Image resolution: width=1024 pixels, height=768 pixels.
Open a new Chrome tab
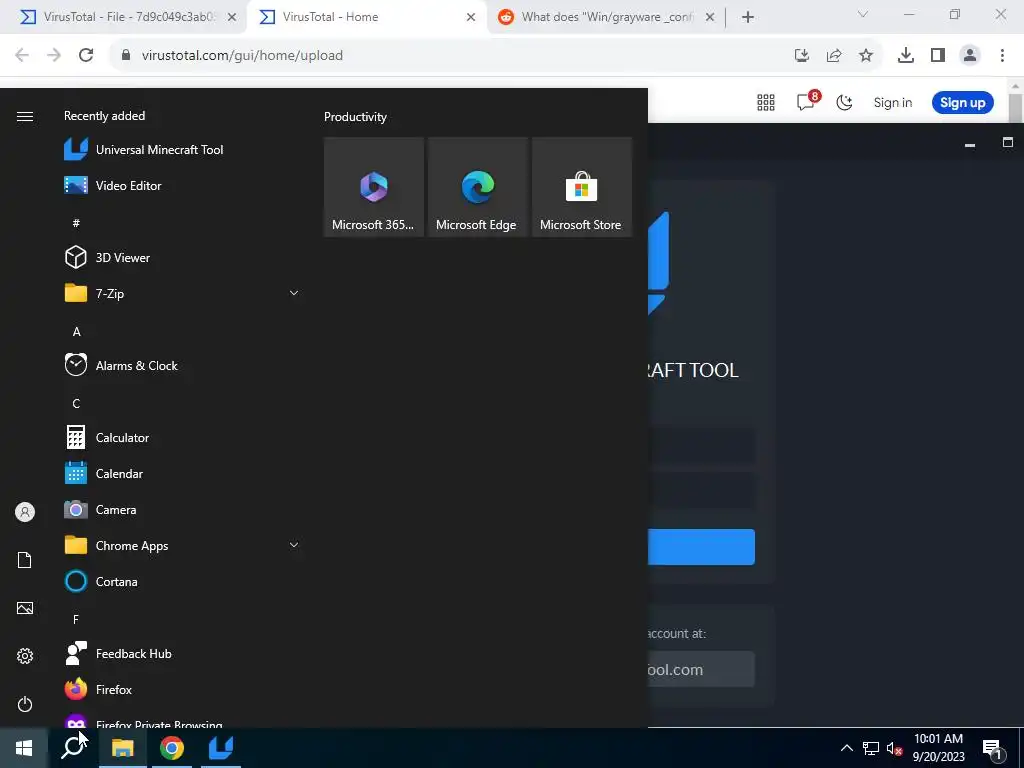coord(748,17)
